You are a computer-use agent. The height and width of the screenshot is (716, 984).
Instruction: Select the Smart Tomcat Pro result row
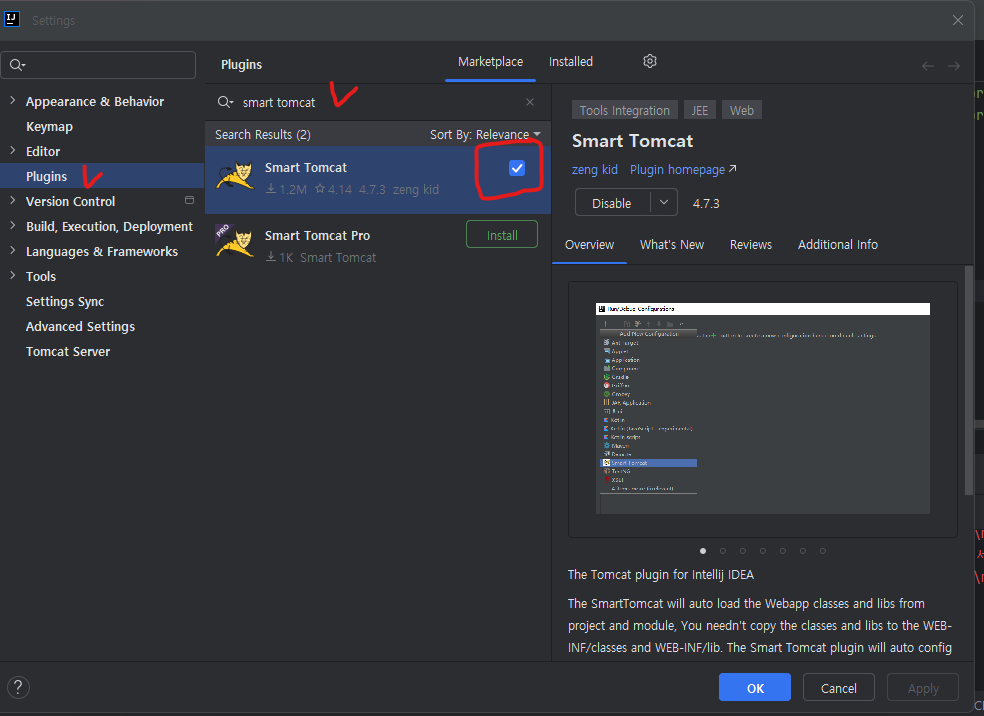point(378,246)
